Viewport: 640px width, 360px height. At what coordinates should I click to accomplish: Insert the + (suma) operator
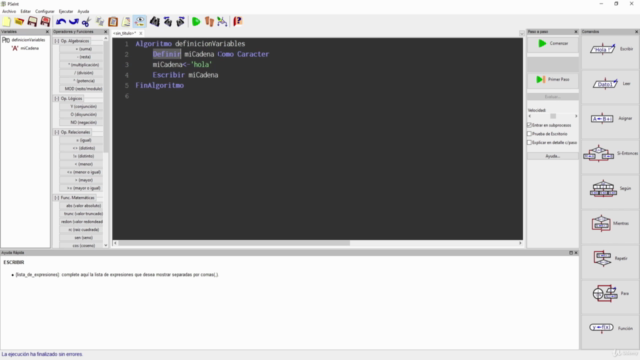click(81, 49)
